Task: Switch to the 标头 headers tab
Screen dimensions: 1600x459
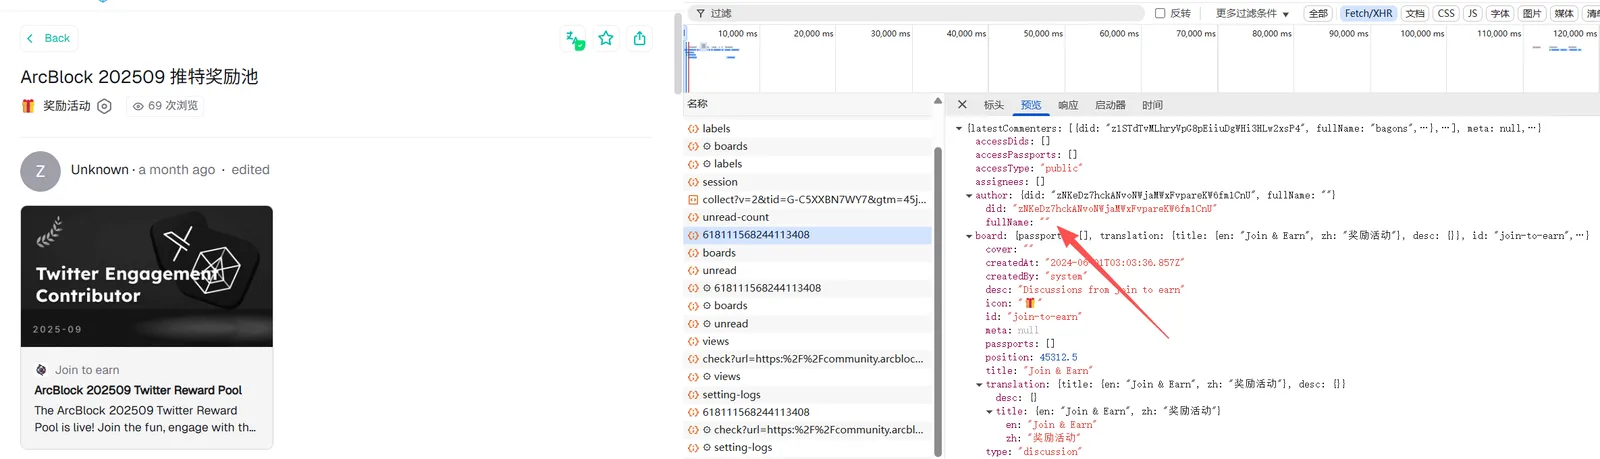Action: pos(994,105)
